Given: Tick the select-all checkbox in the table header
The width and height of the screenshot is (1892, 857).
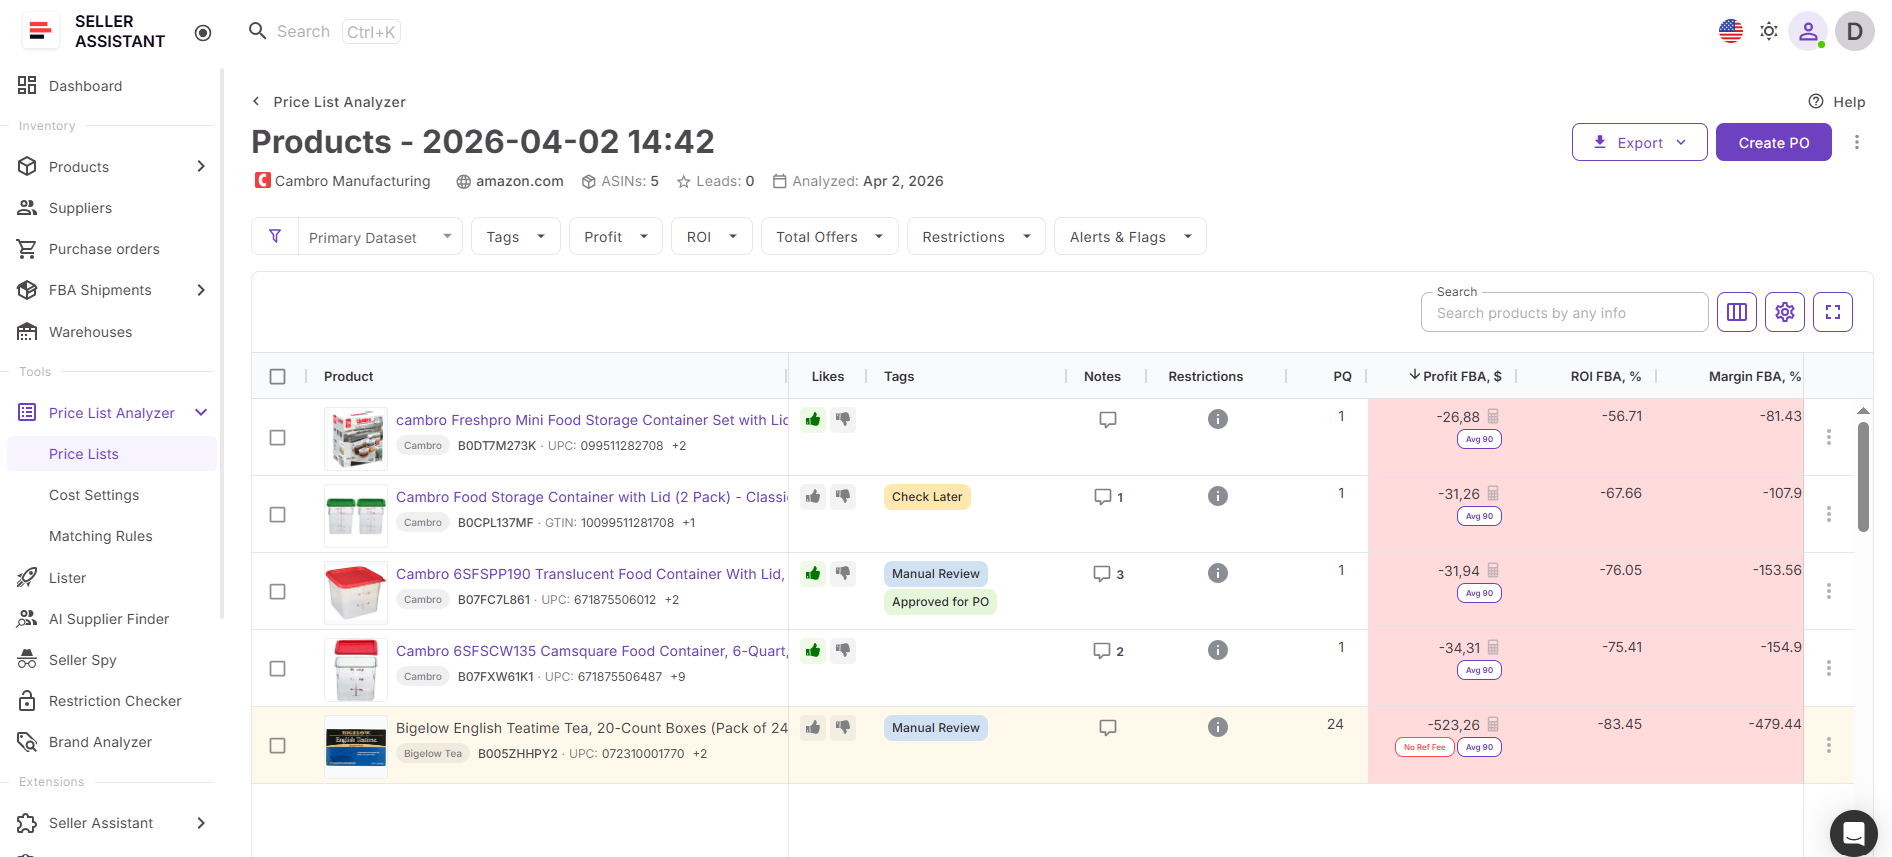Looking at the screenshot, I should click(x=278, y=377).
